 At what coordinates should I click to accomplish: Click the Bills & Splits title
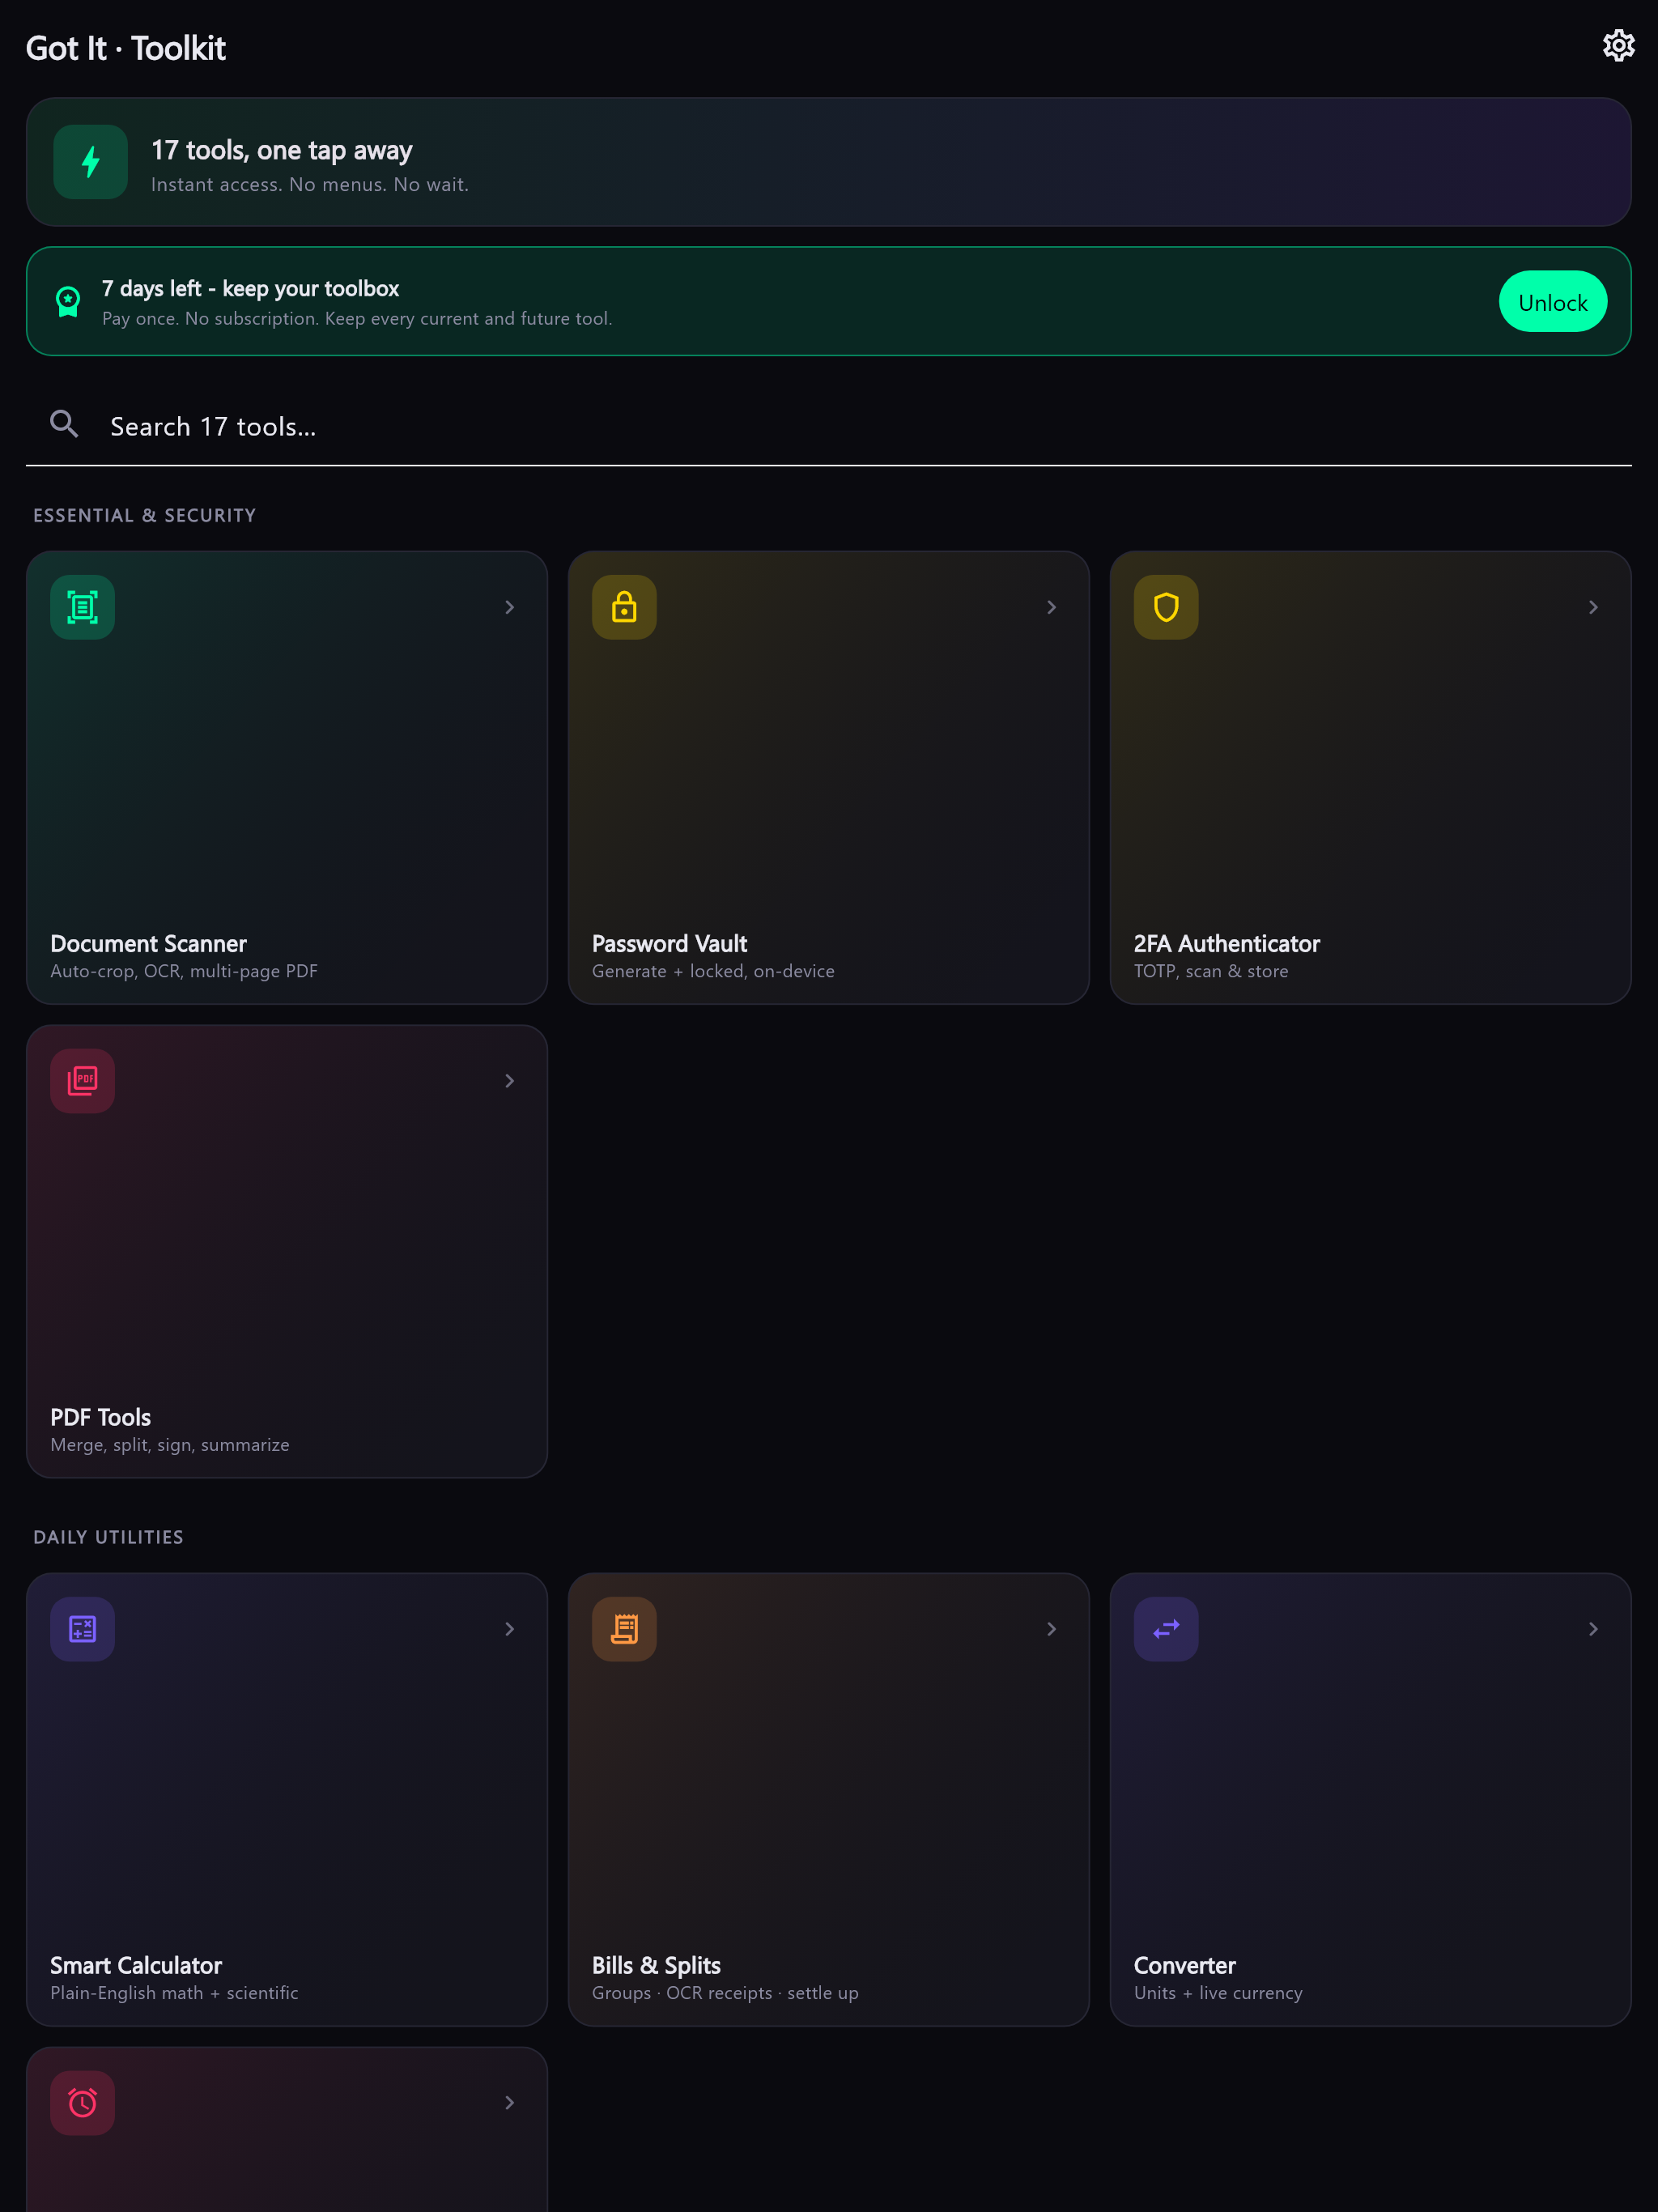656,1965
